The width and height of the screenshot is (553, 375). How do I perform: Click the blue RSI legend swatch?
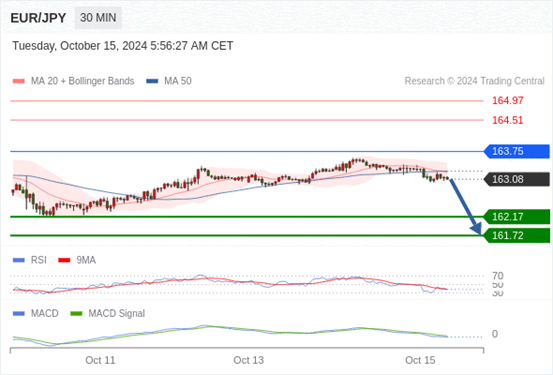click(x=18, y=260)
